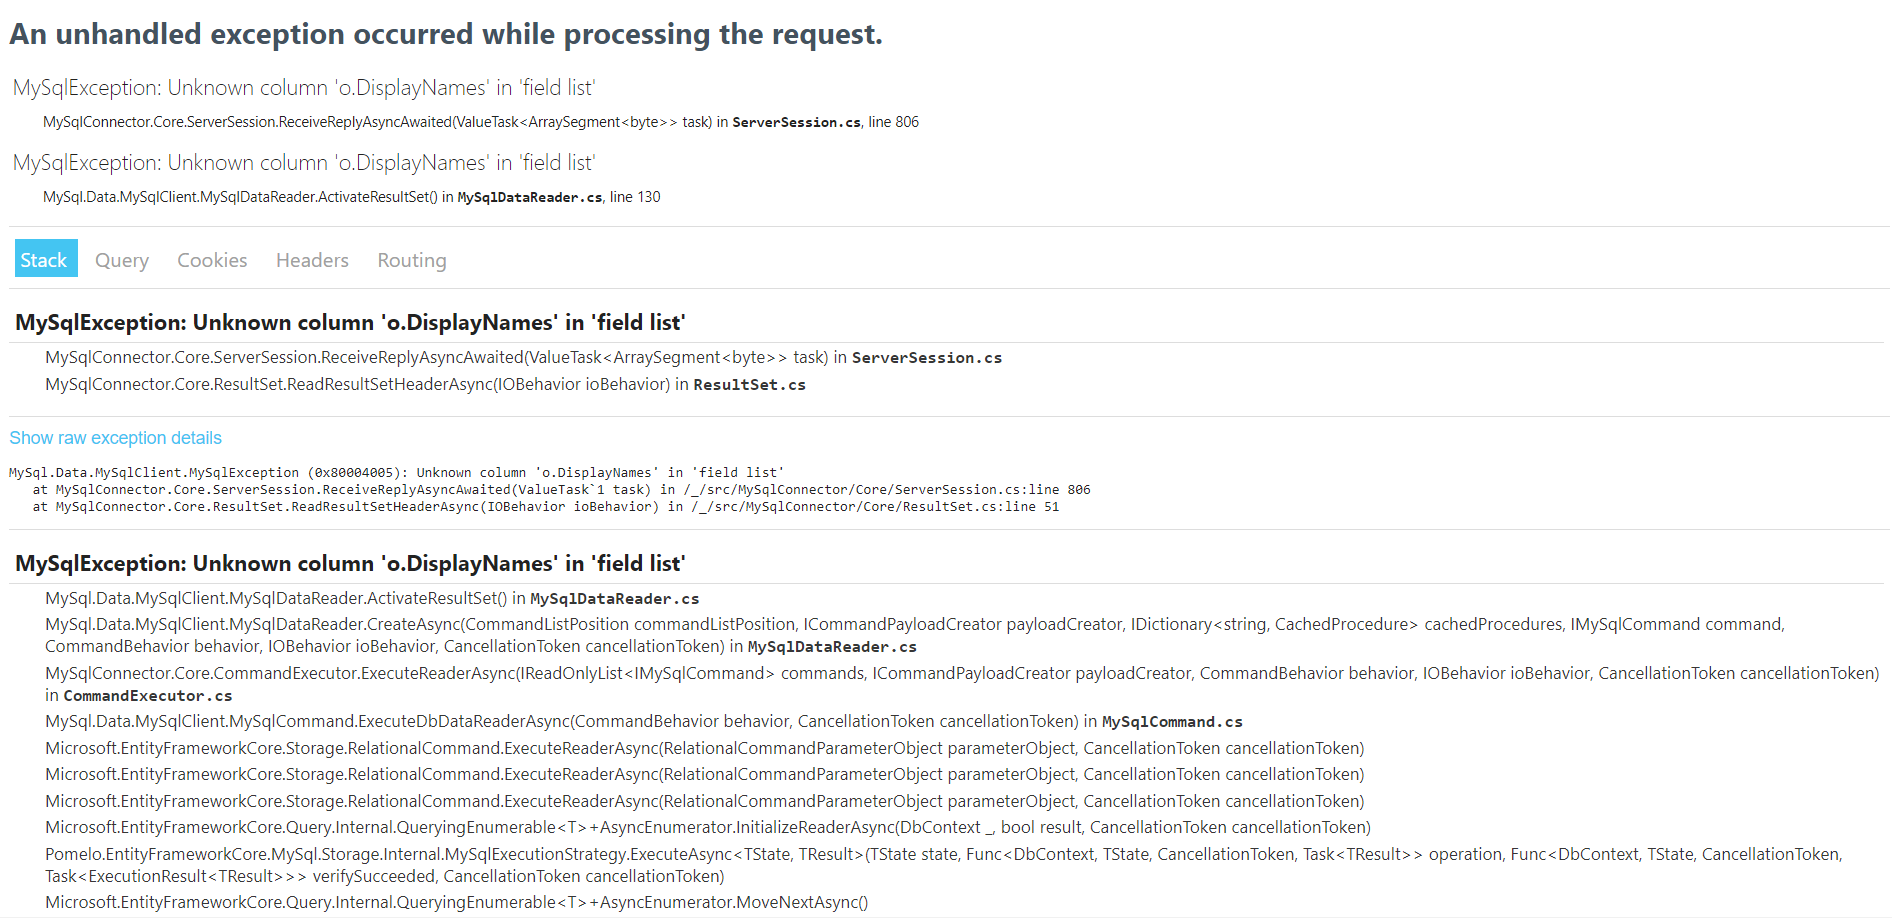
Task: Select the active Stack tab
Action: (x=45, y=258)
